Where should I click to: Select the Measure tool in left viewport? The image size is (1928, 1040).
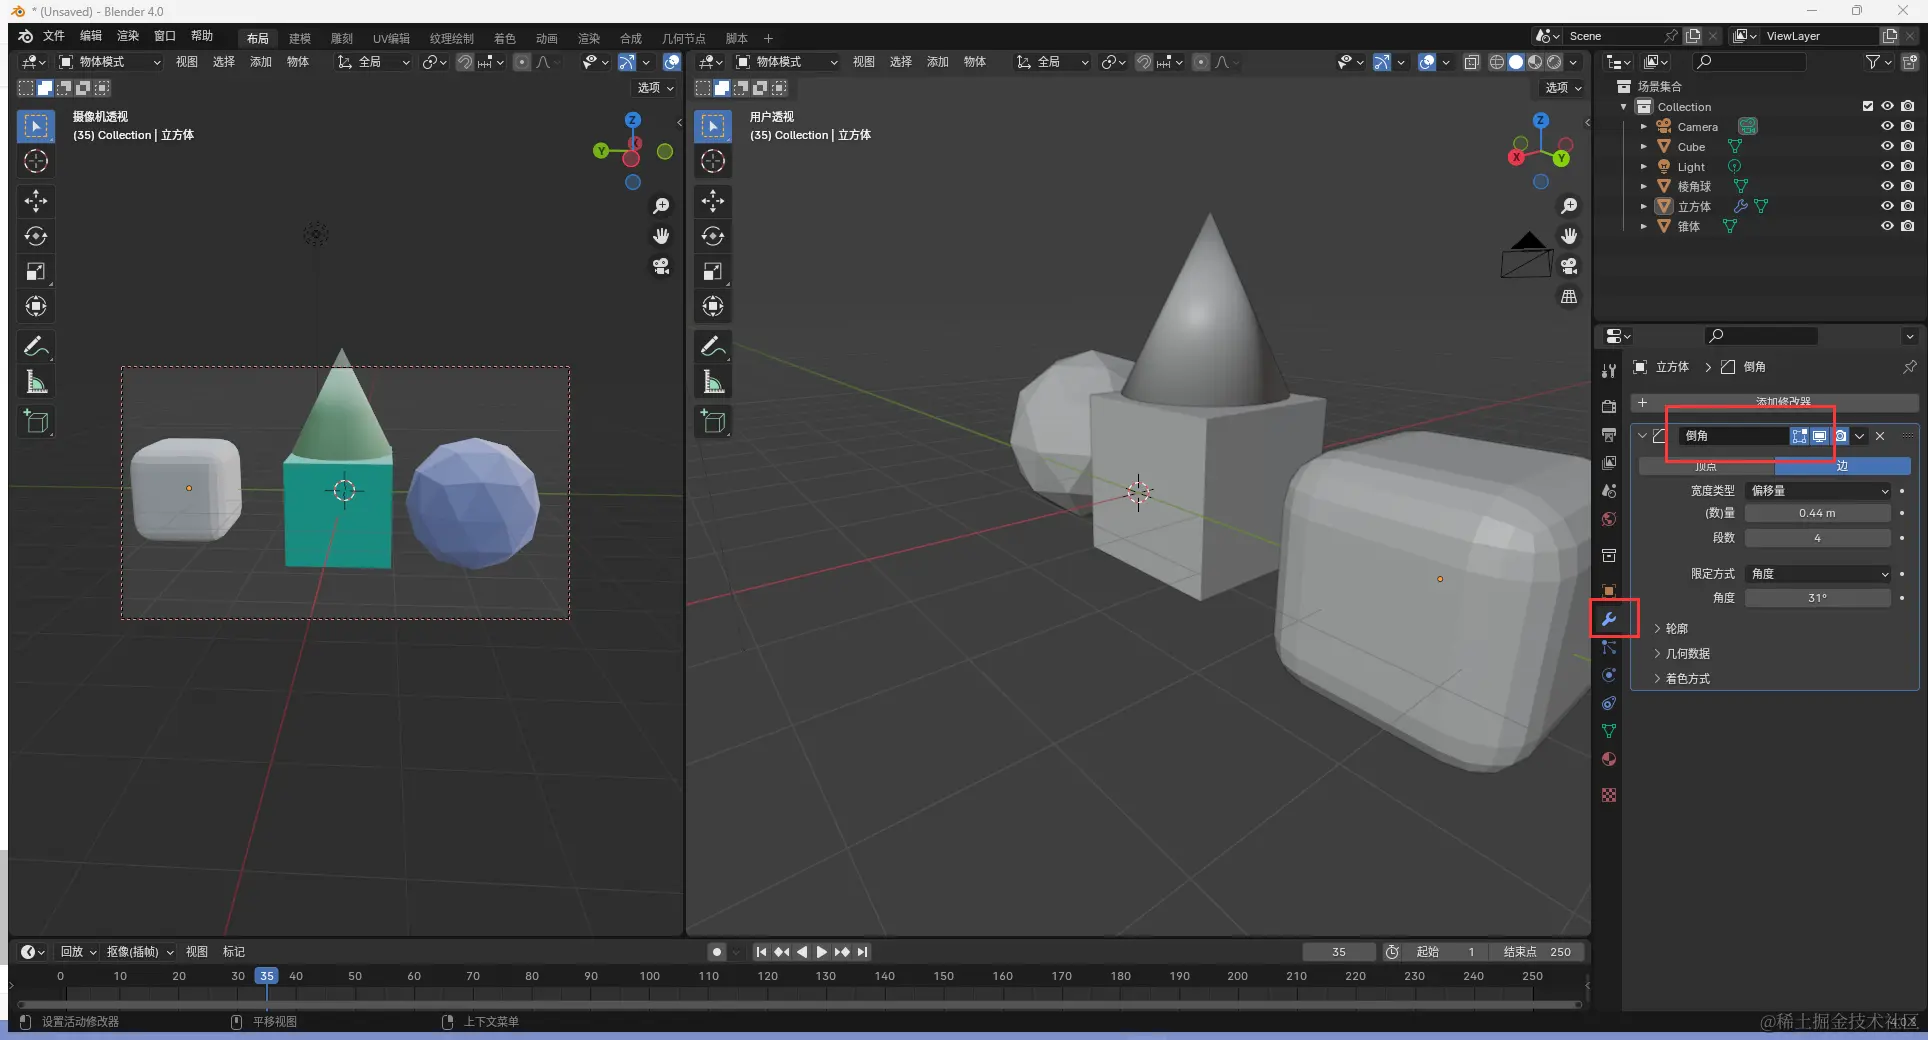click(36, 382)
